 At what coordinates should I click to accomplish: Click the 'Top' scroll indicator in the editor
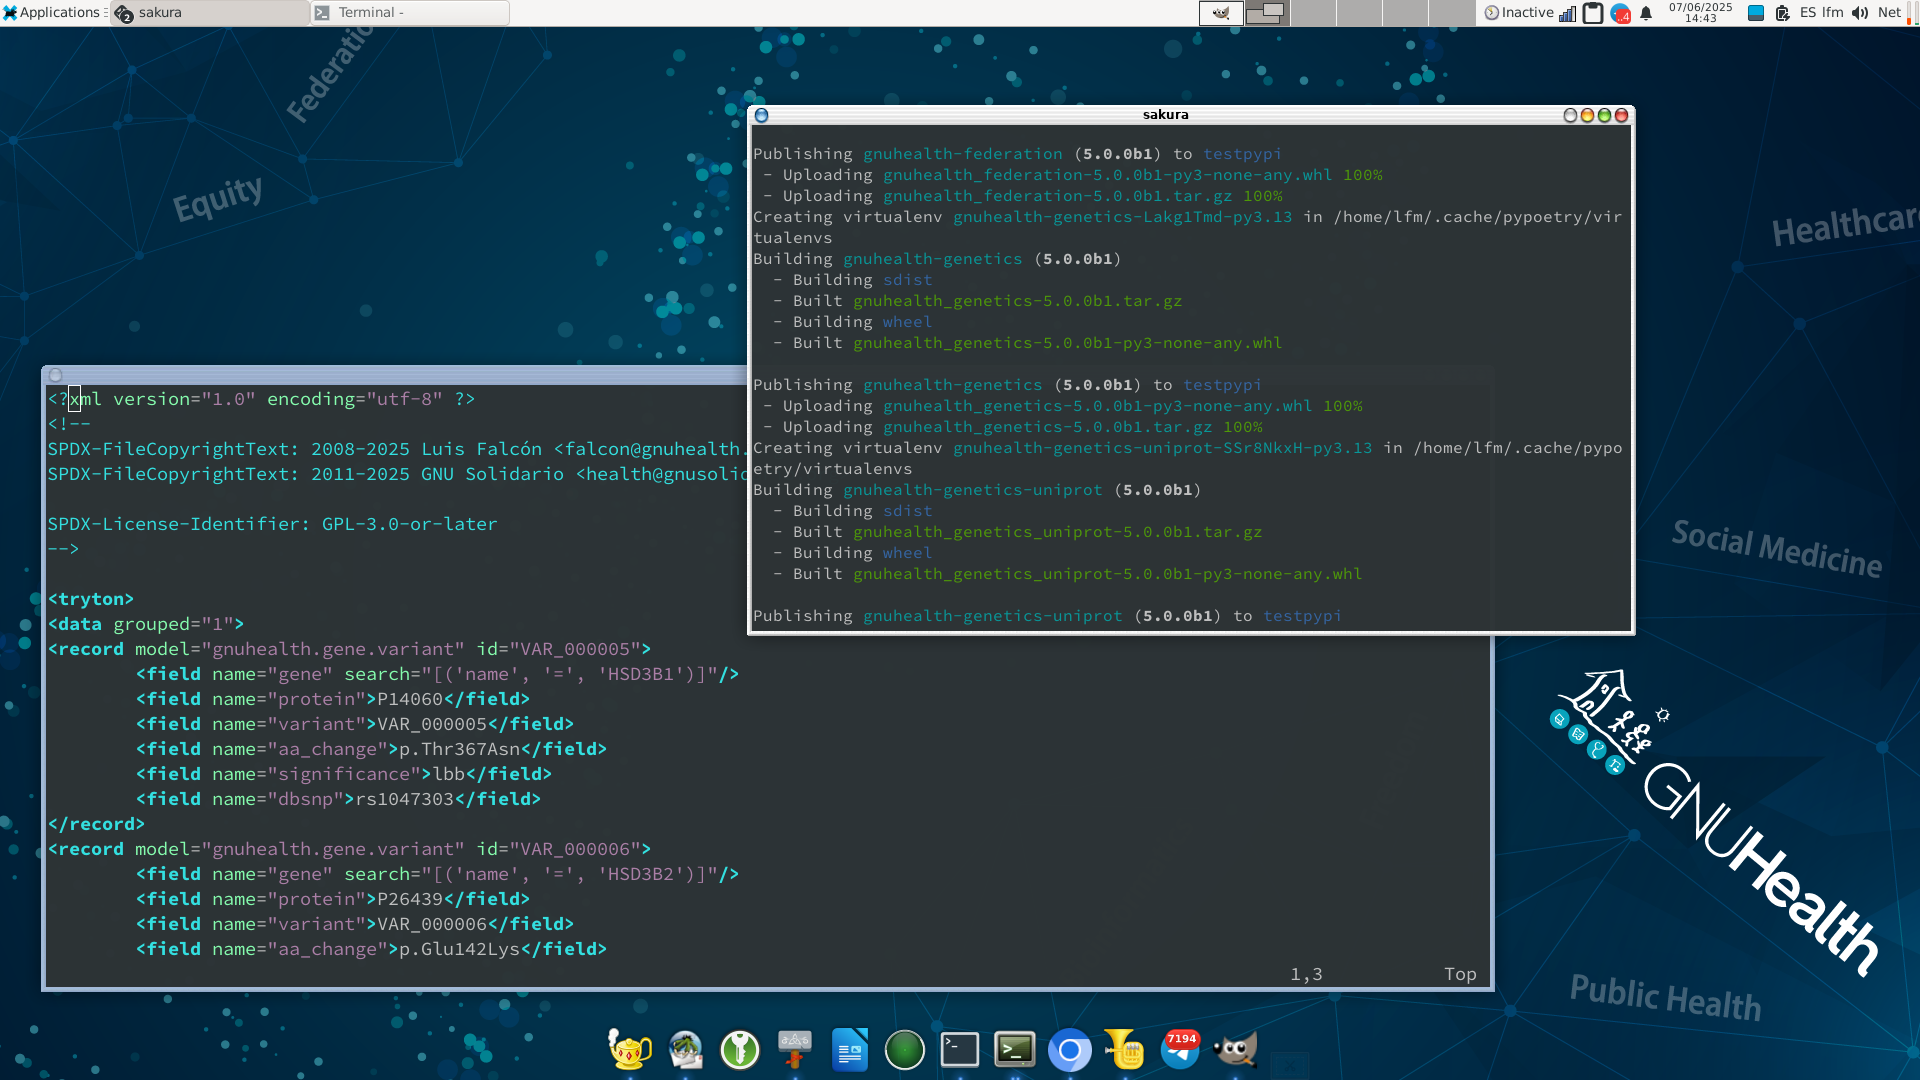pos(1460,974)
